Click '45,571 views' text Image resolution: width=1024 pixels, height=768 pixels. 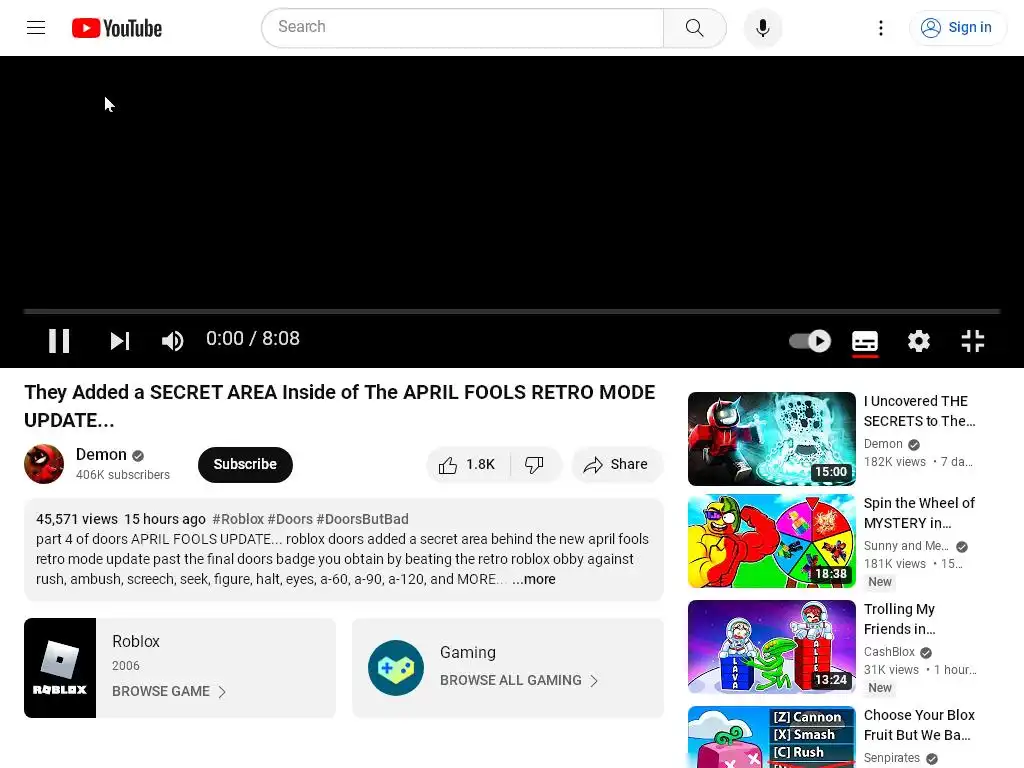coord(76,519)
